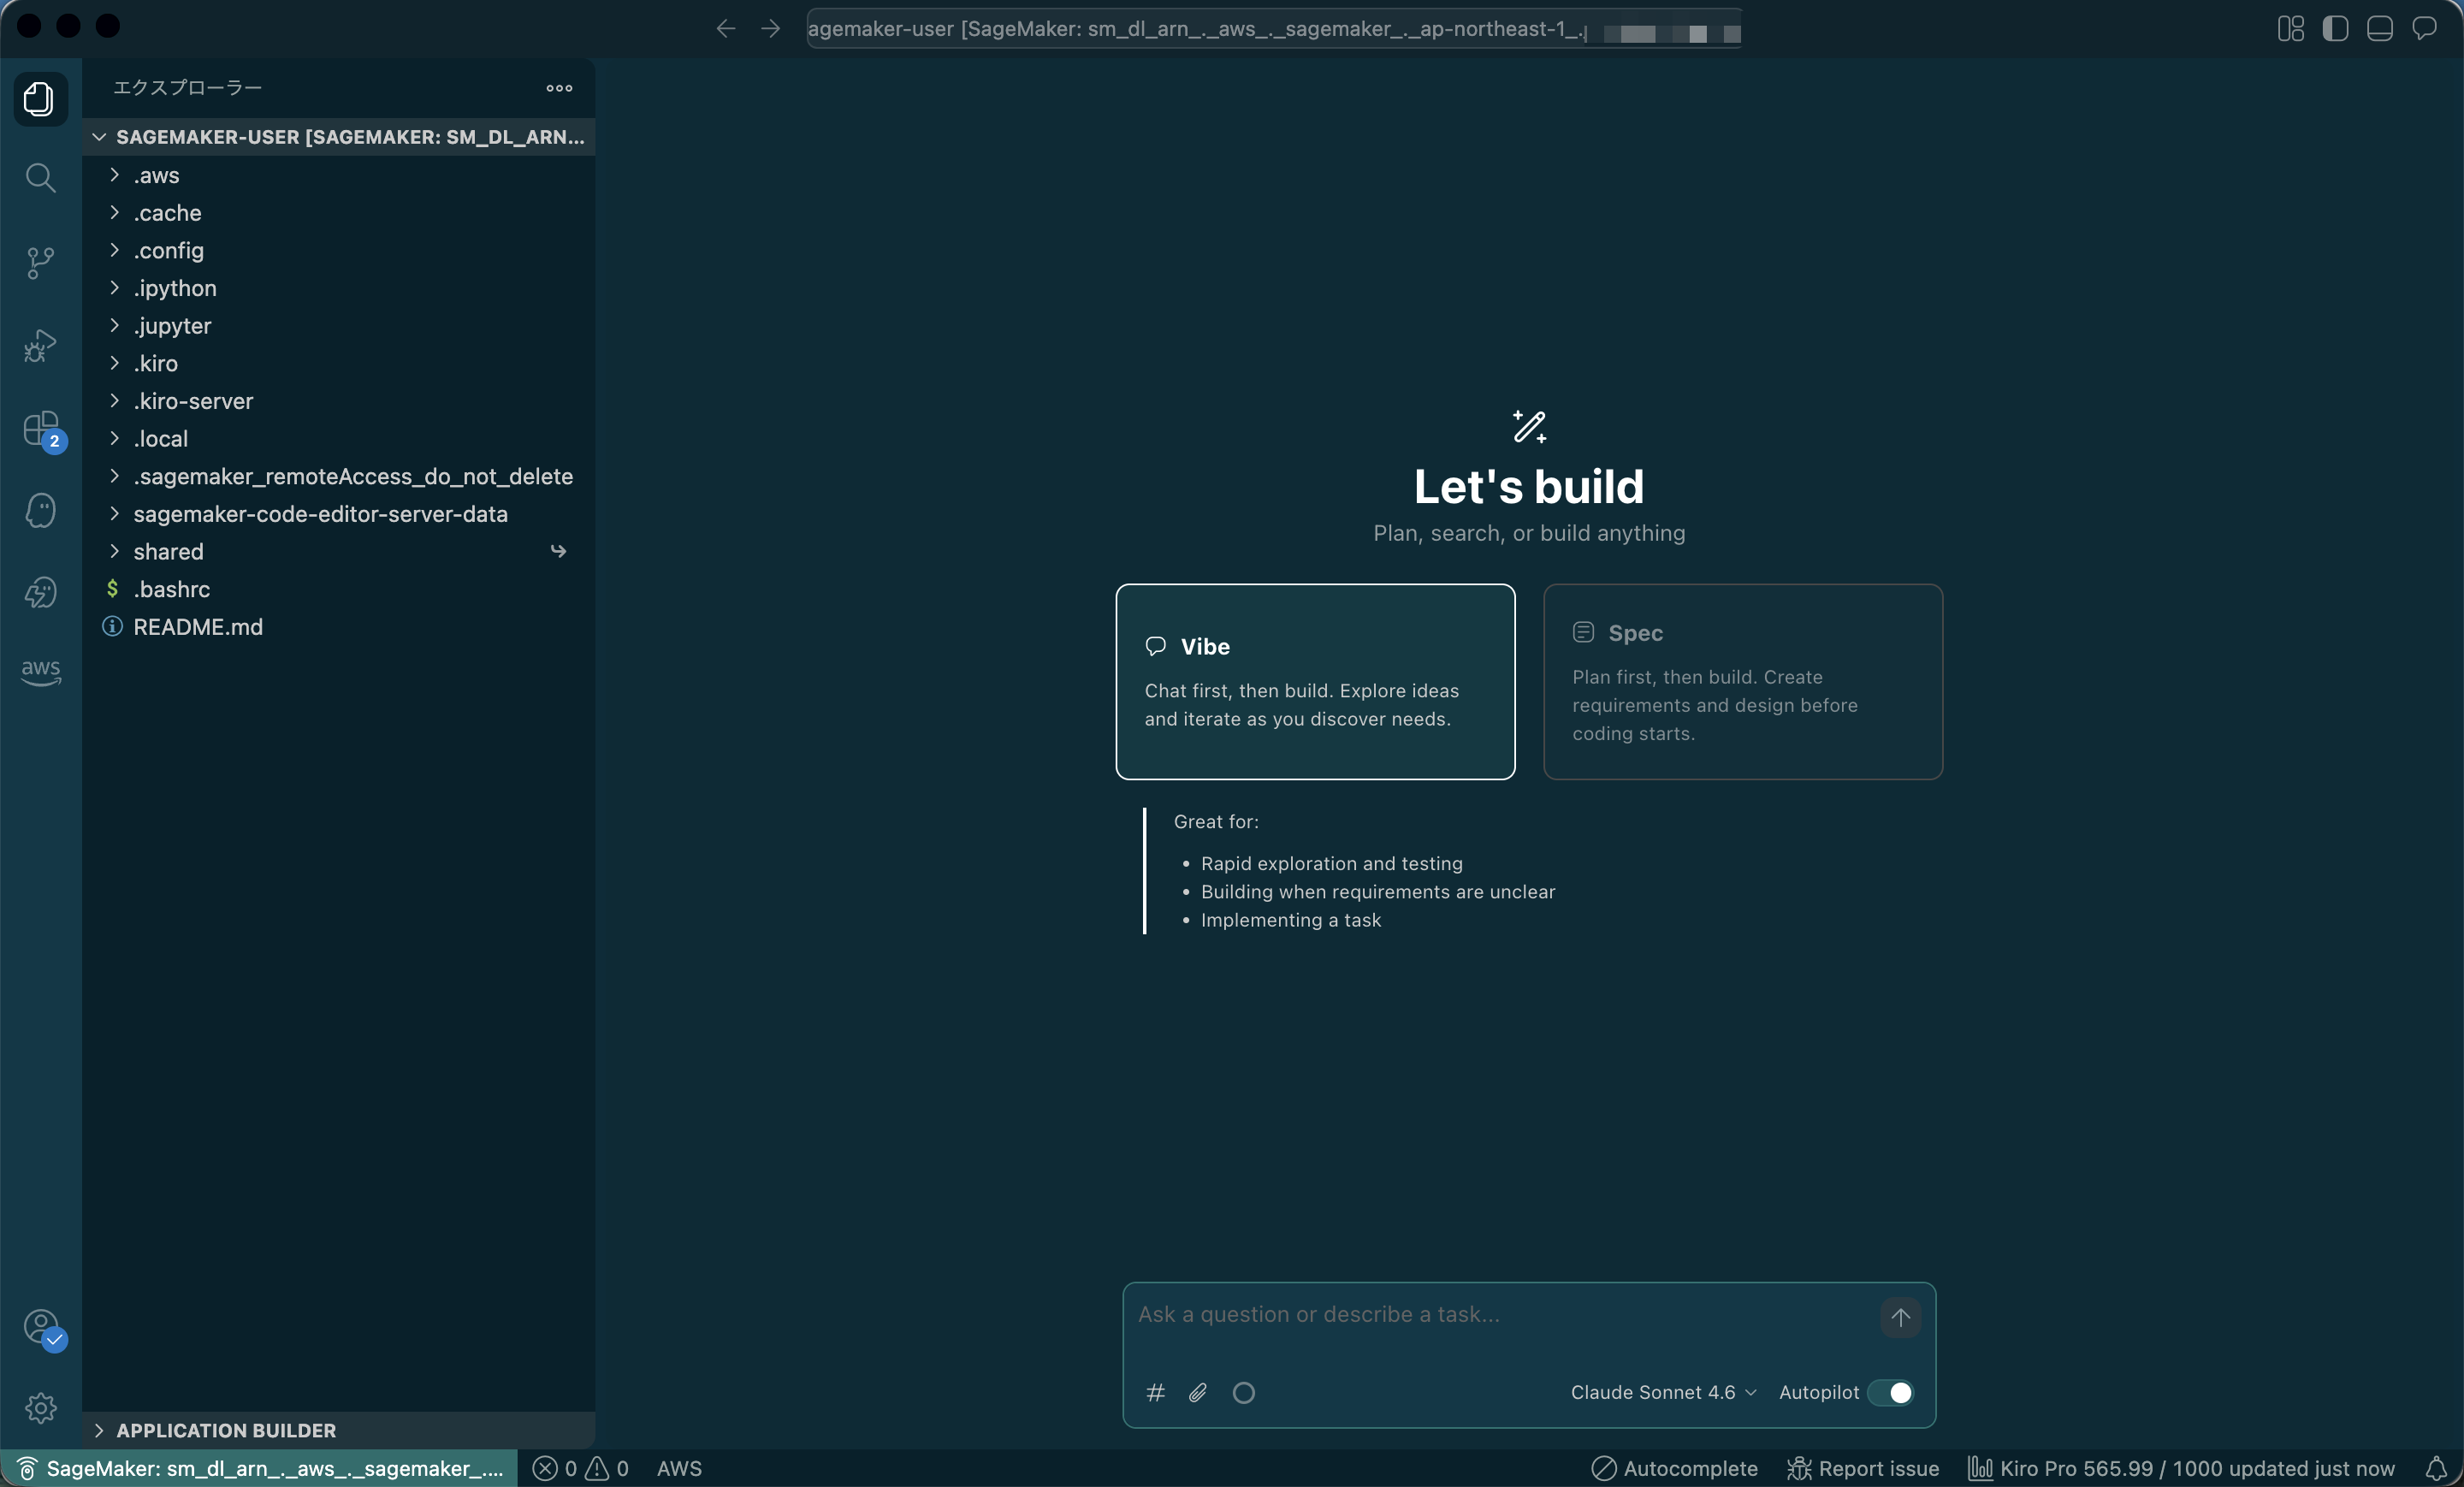This screenshot has width=2464, height=1487.
Task: Send the message with the up-arrow button
Action: [1900, 1317]
